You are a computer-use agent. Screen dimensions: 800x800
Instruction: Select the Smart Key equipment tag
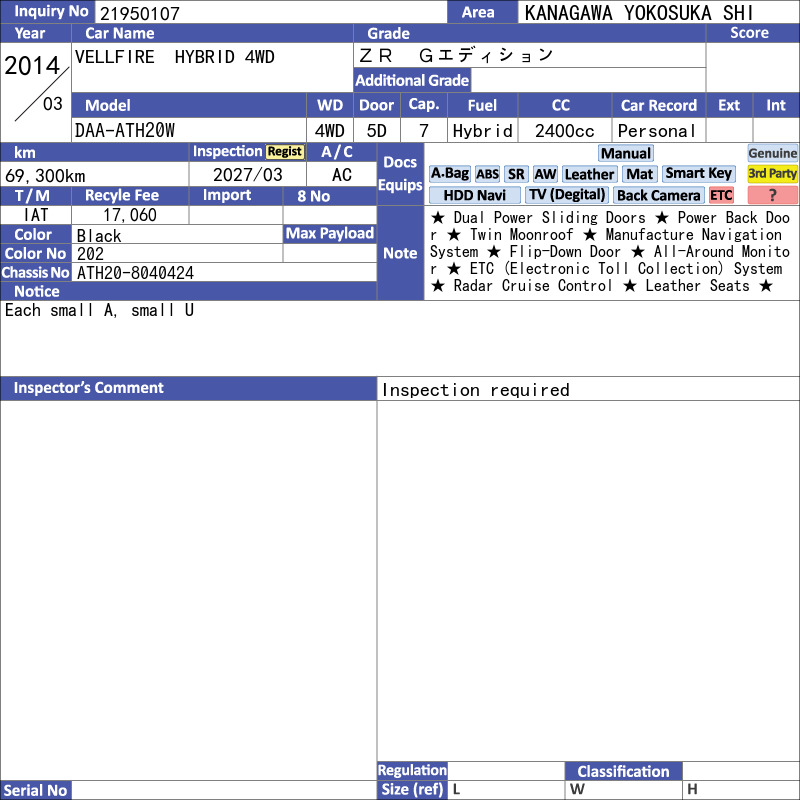tap(698, 173)
